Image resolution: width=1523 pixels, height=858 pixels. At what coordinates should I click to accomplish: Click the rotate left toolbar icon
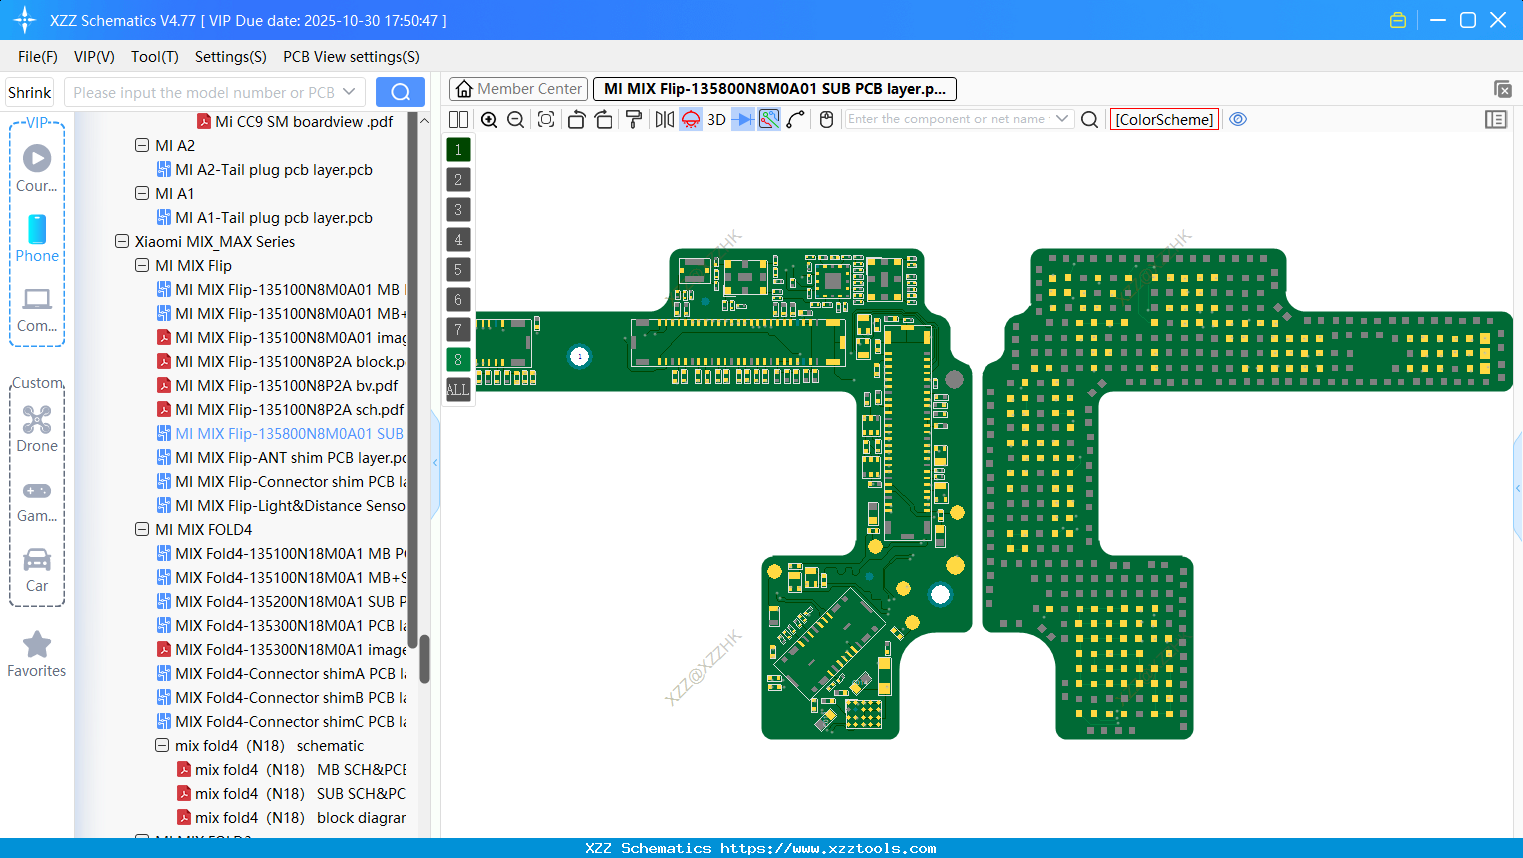pos(576,119)
